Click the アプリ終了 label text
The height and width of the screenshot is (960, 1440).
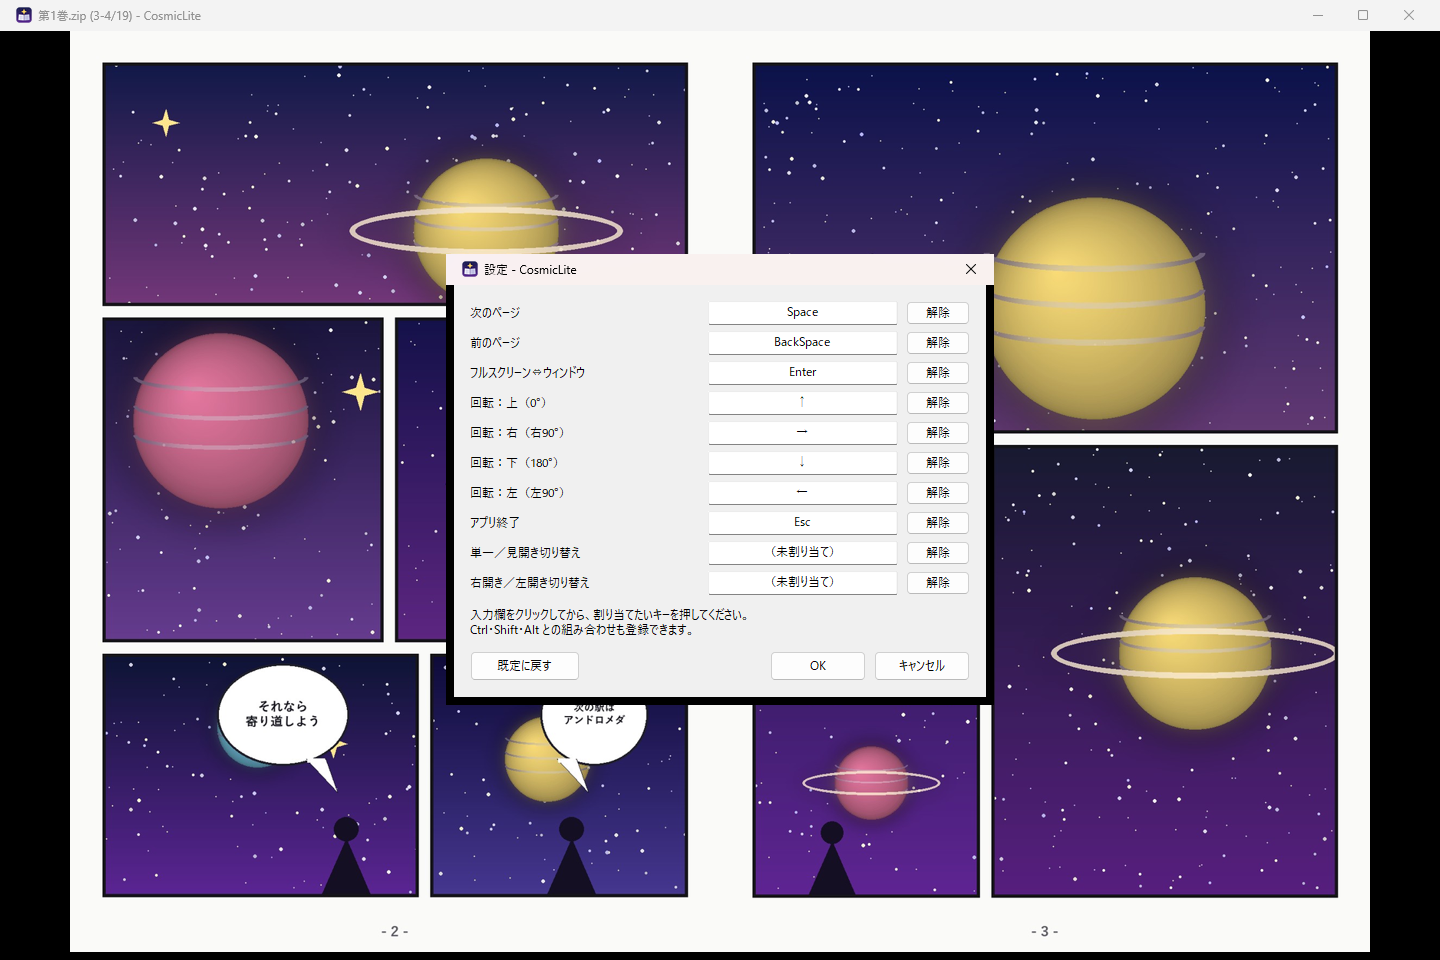(495, 523)
